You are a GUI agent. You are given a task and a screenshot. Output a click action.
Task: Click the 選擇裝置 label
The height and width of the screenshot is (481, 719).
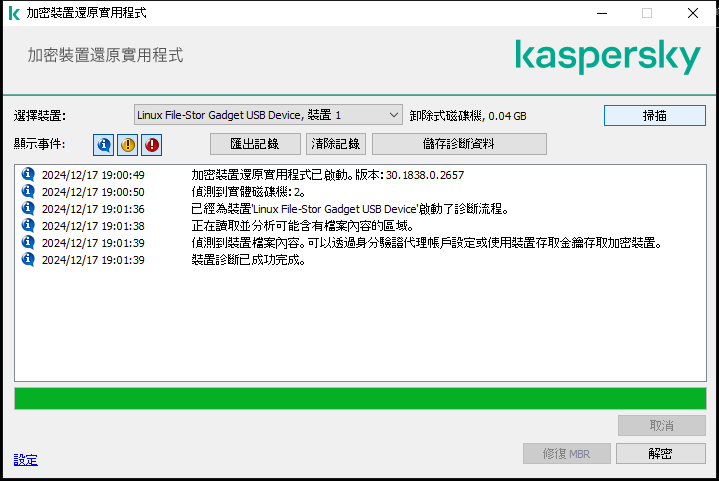pyautogui.click(x=40, y=116)
